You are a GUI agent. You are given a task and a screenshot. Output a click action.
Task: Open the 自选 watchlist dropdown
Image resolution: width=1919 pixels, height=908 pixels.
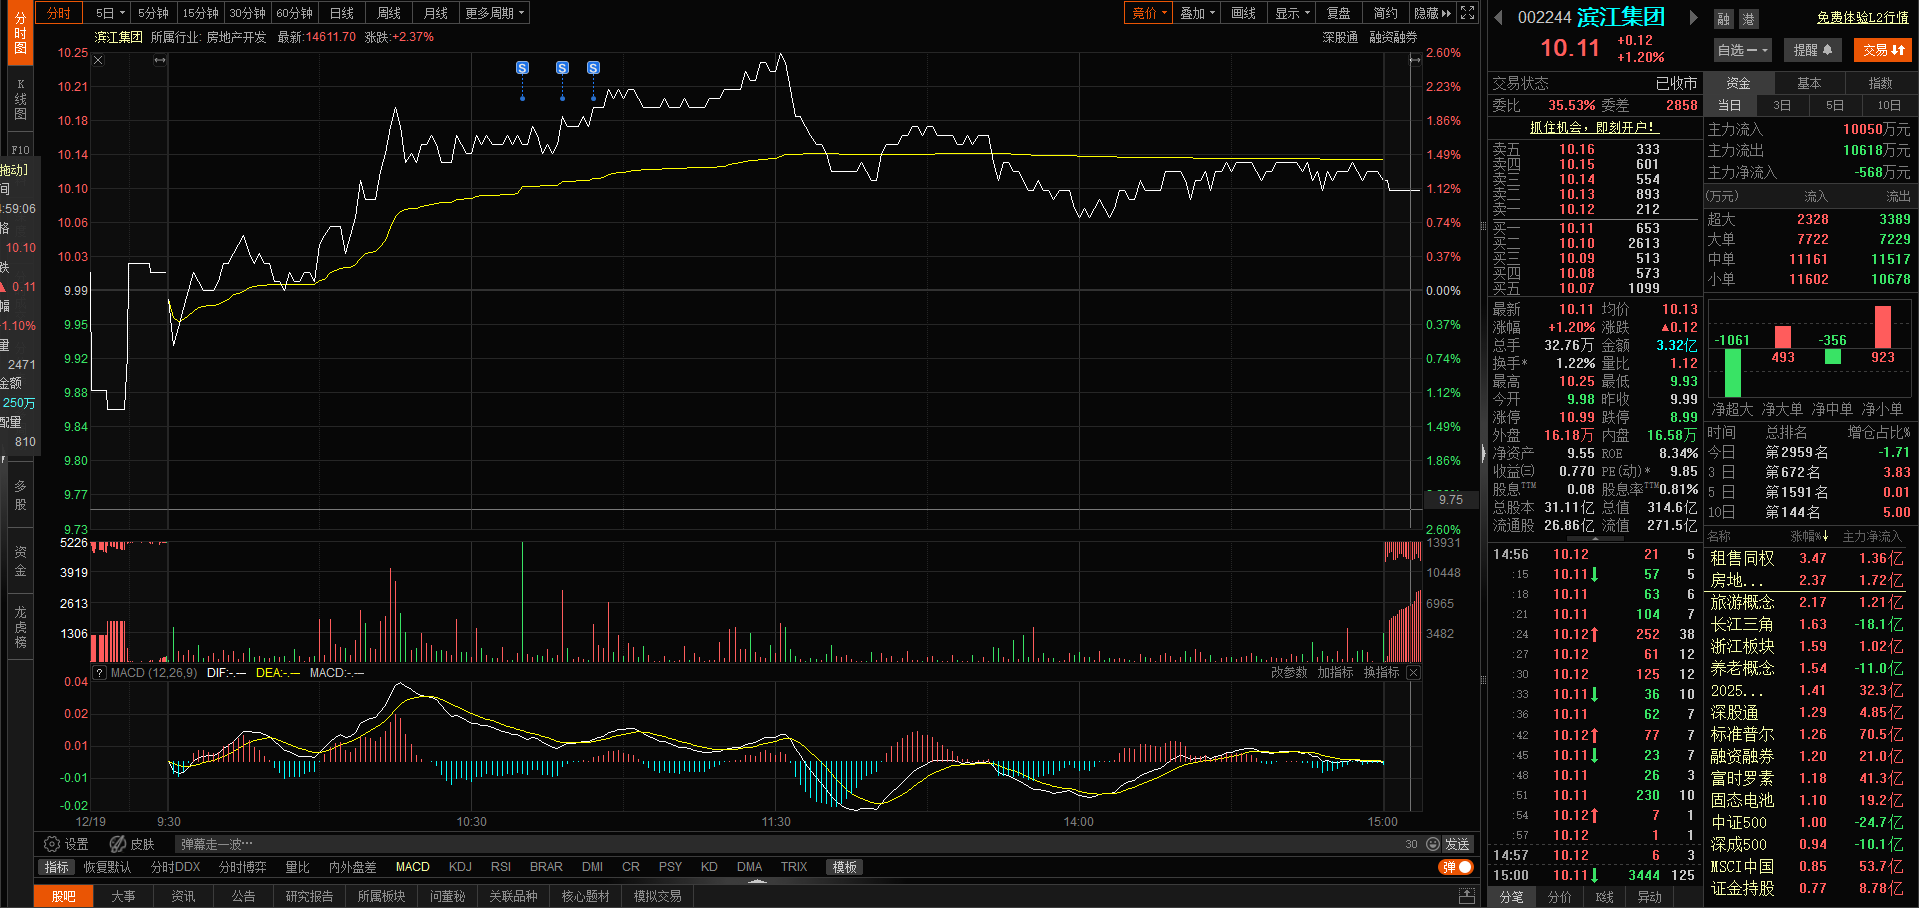(1743, 50)
